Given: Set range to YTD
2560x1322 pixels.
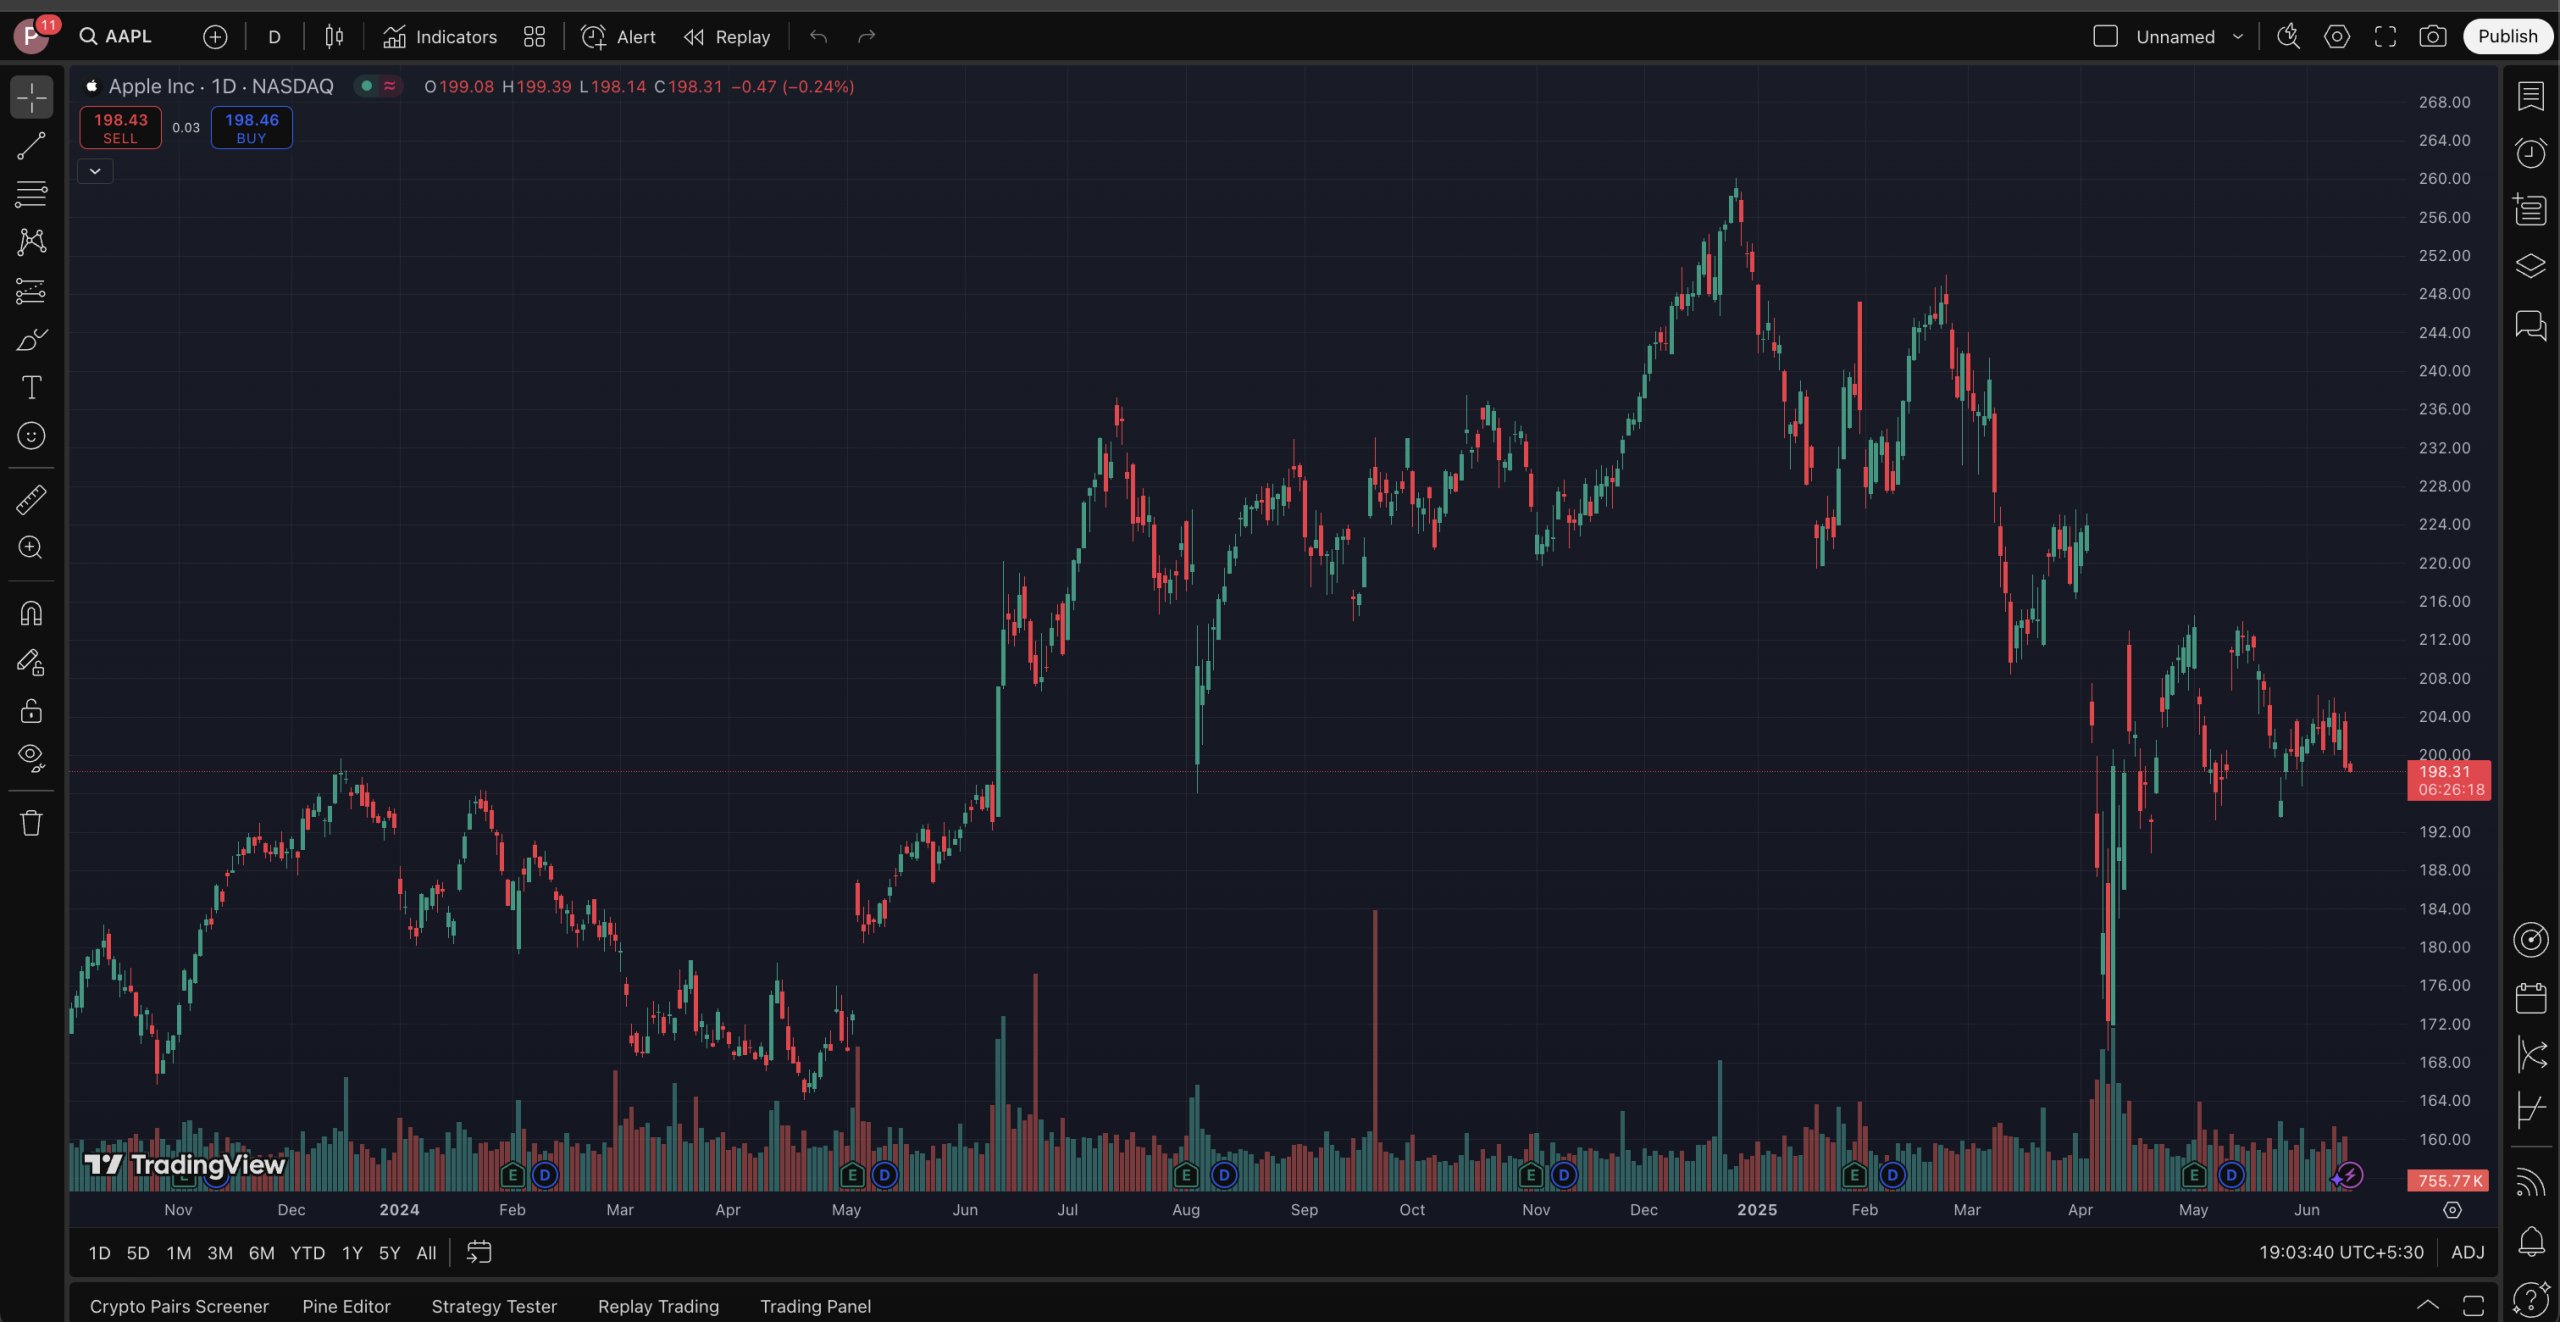Looking at the screenshot, I should (307, 1253).
